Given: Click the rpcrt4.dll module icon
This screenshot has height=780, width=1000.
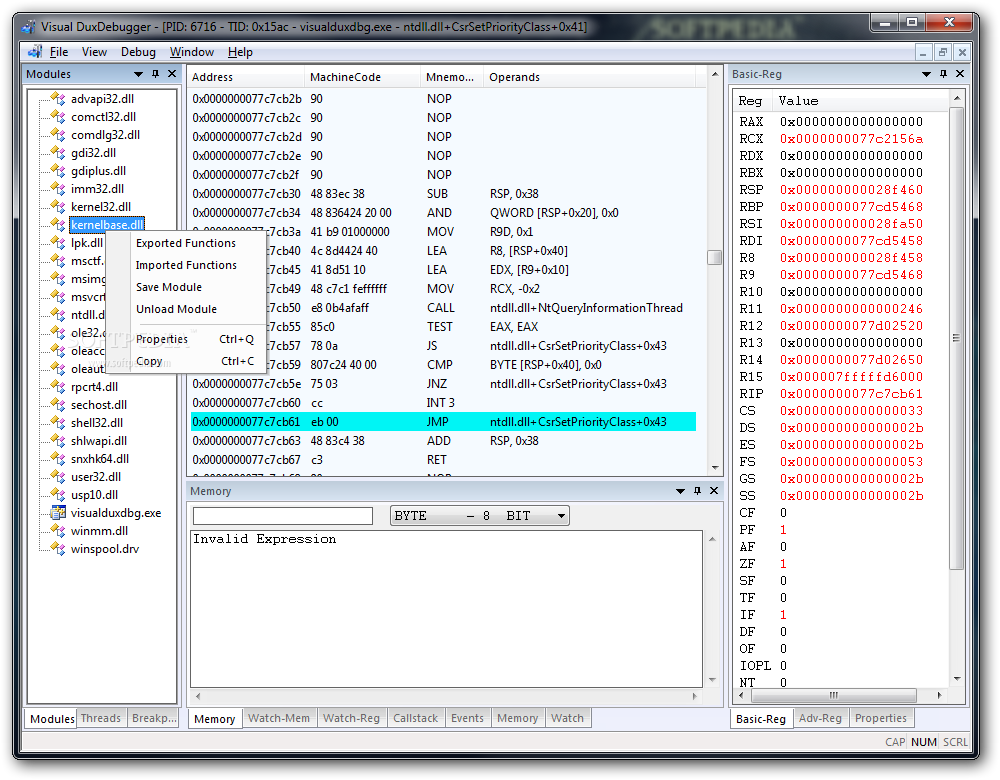Looking at the screenshot, I should (x=59, y=386).
